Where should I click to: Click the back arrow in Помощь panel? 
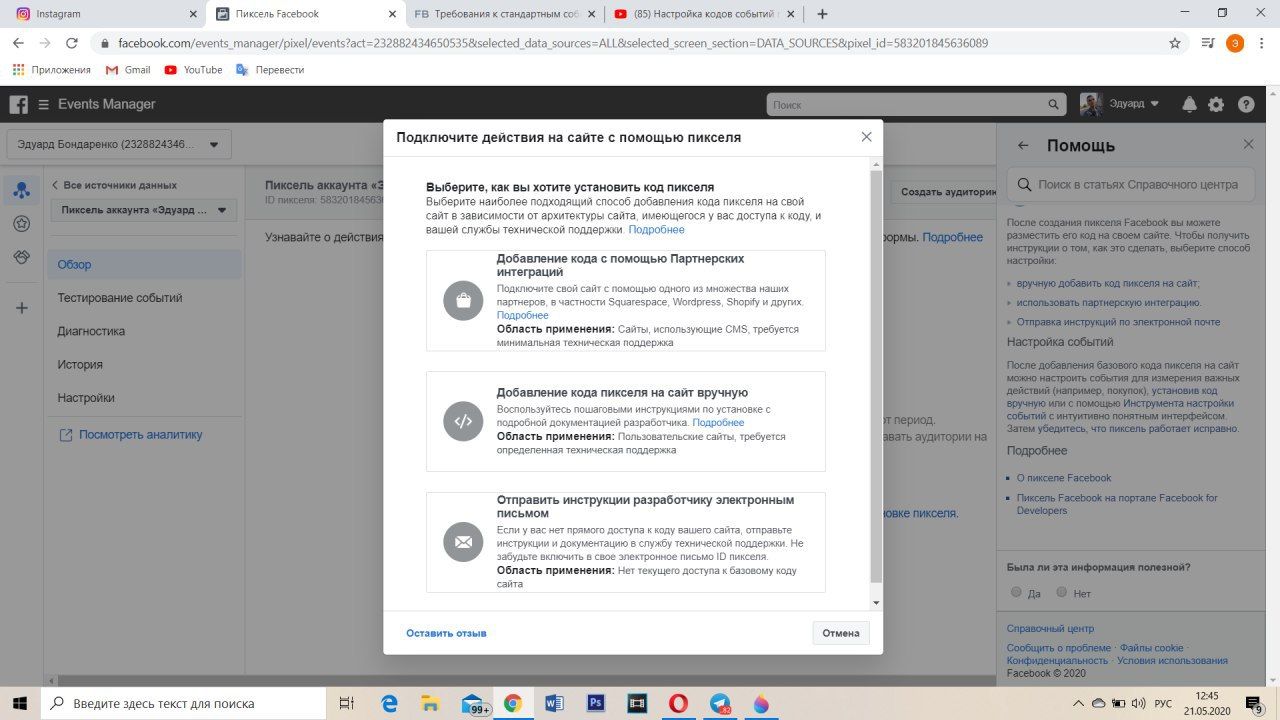pos(1023,145)
